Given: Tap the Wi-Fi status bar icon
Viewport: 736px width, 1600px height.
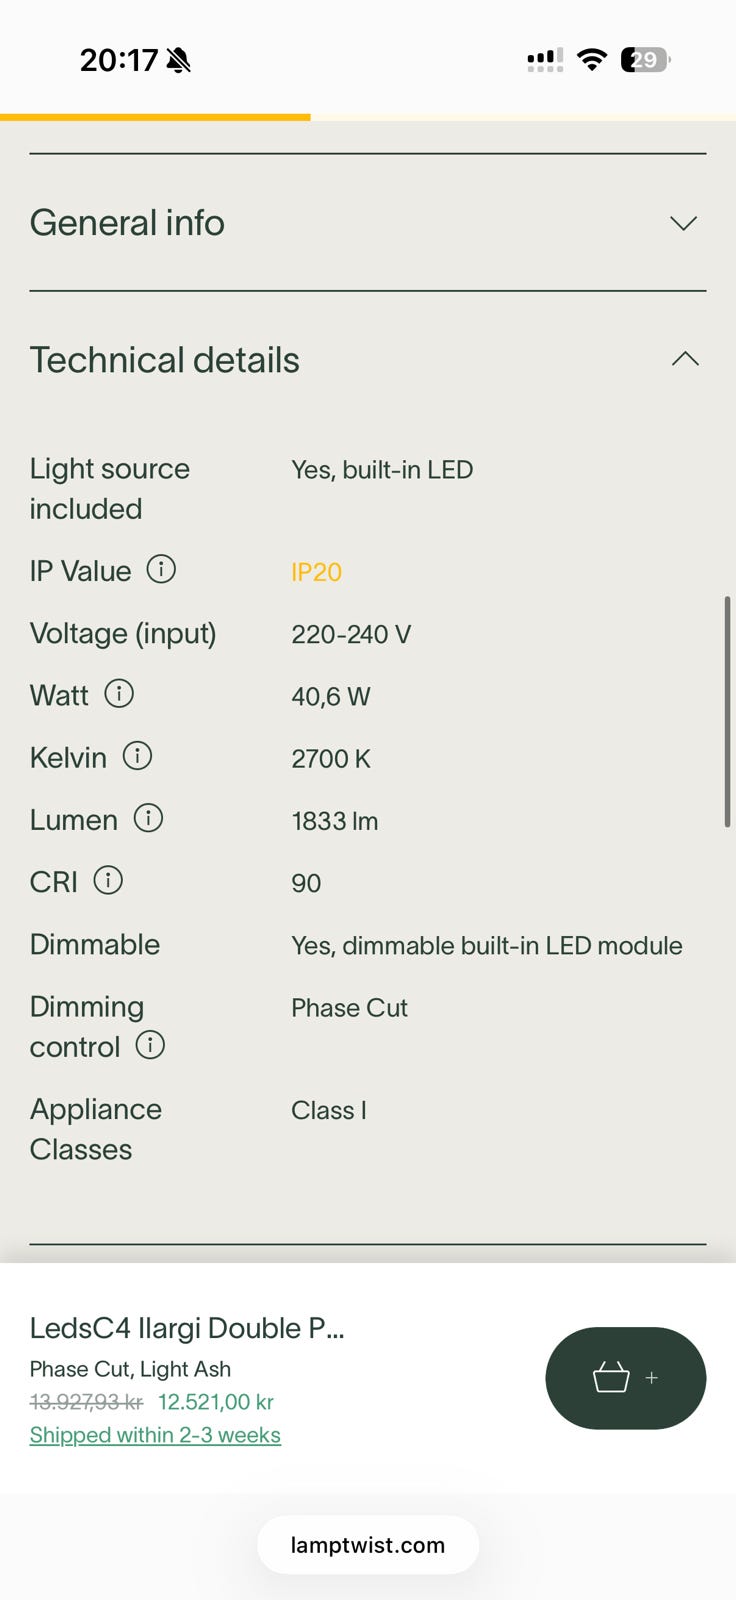Looking at the screenshot, I should pos(592,60).
